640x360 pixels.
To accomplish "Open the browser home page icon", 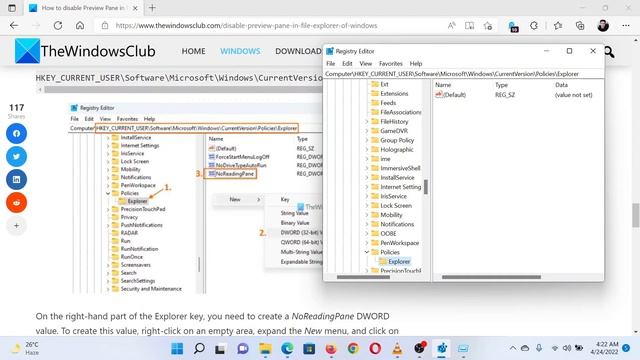I will (80, 25).
